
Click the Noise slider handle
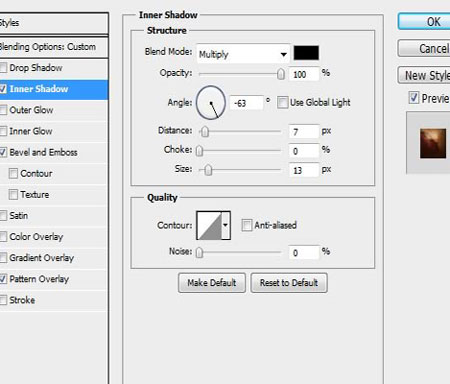[199, 252]
